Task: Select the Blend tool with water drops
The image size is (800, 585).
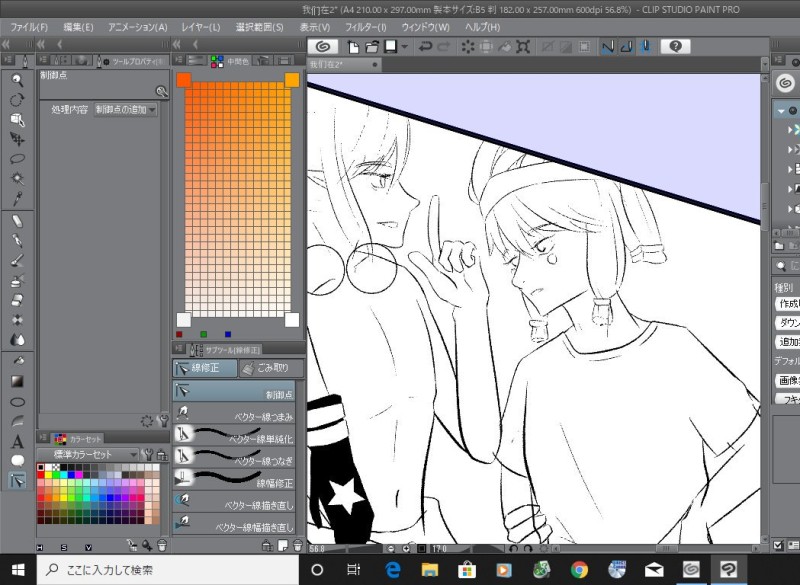Action: click(17, 339)
